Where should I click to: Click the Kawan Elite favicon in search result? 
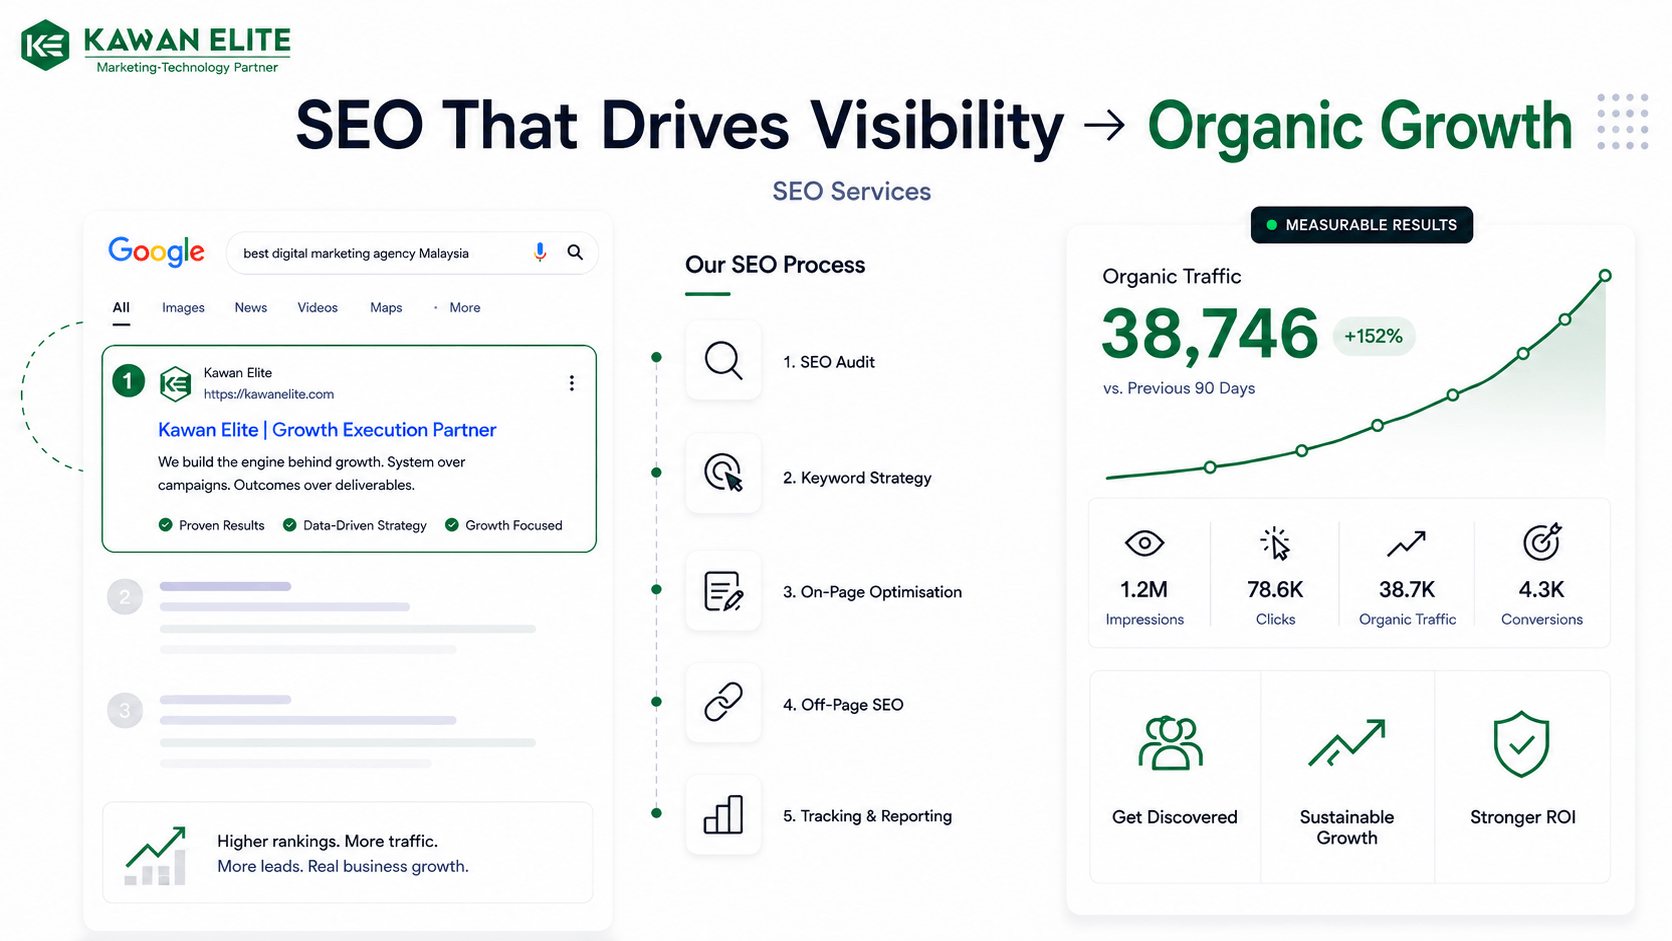(176, 383)
